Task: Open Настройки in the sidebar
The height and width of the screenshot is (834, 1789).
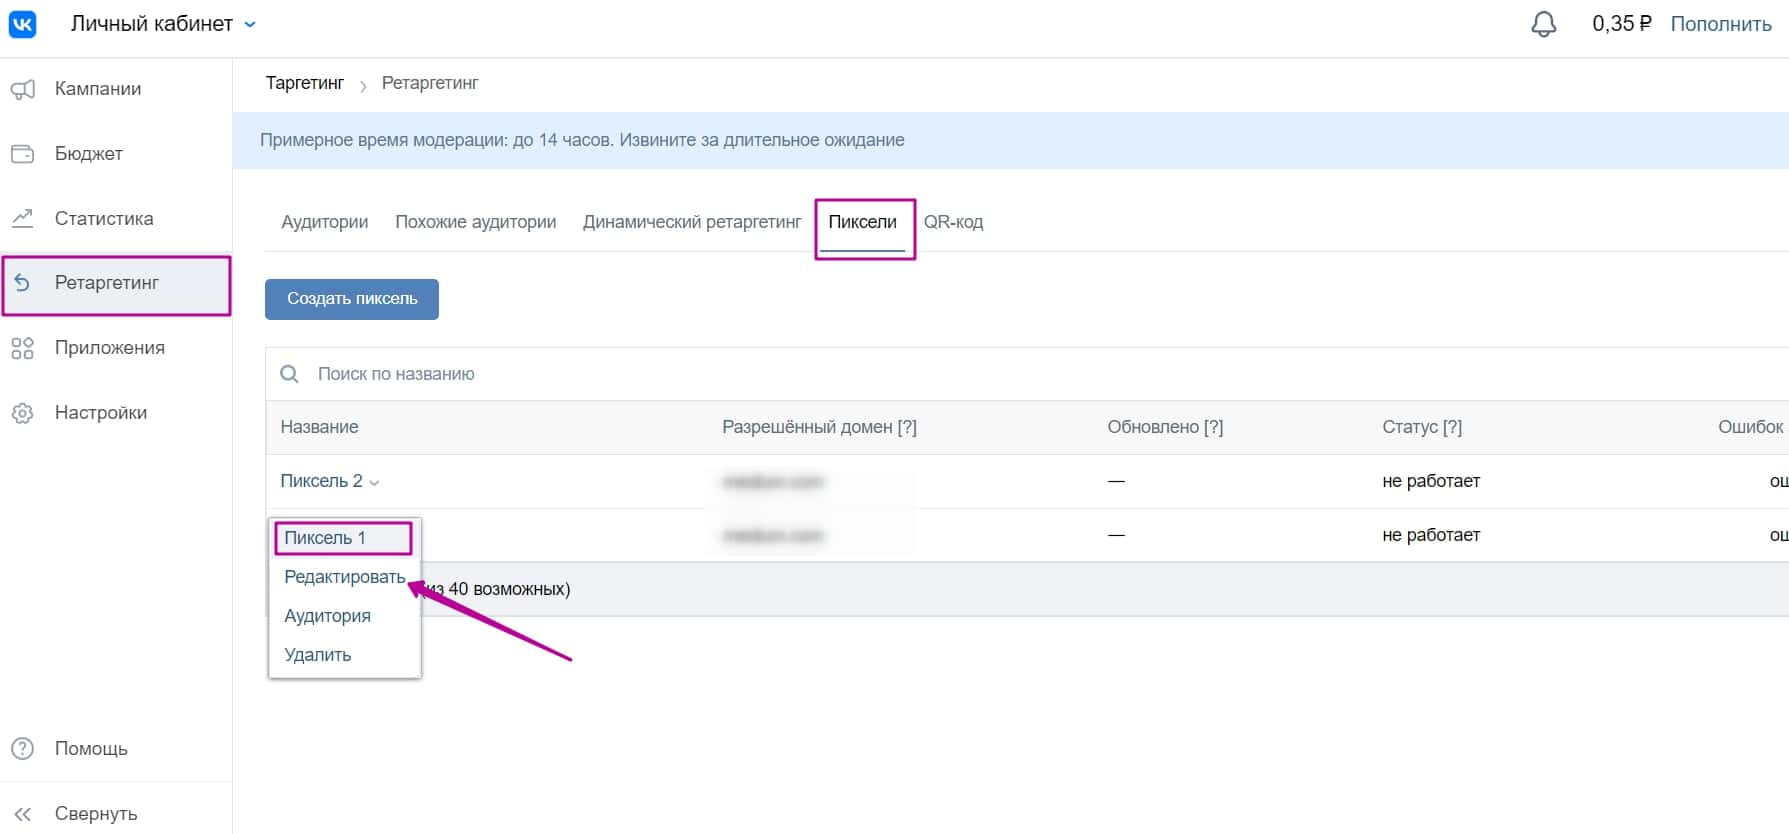Action: pos(101,413)
